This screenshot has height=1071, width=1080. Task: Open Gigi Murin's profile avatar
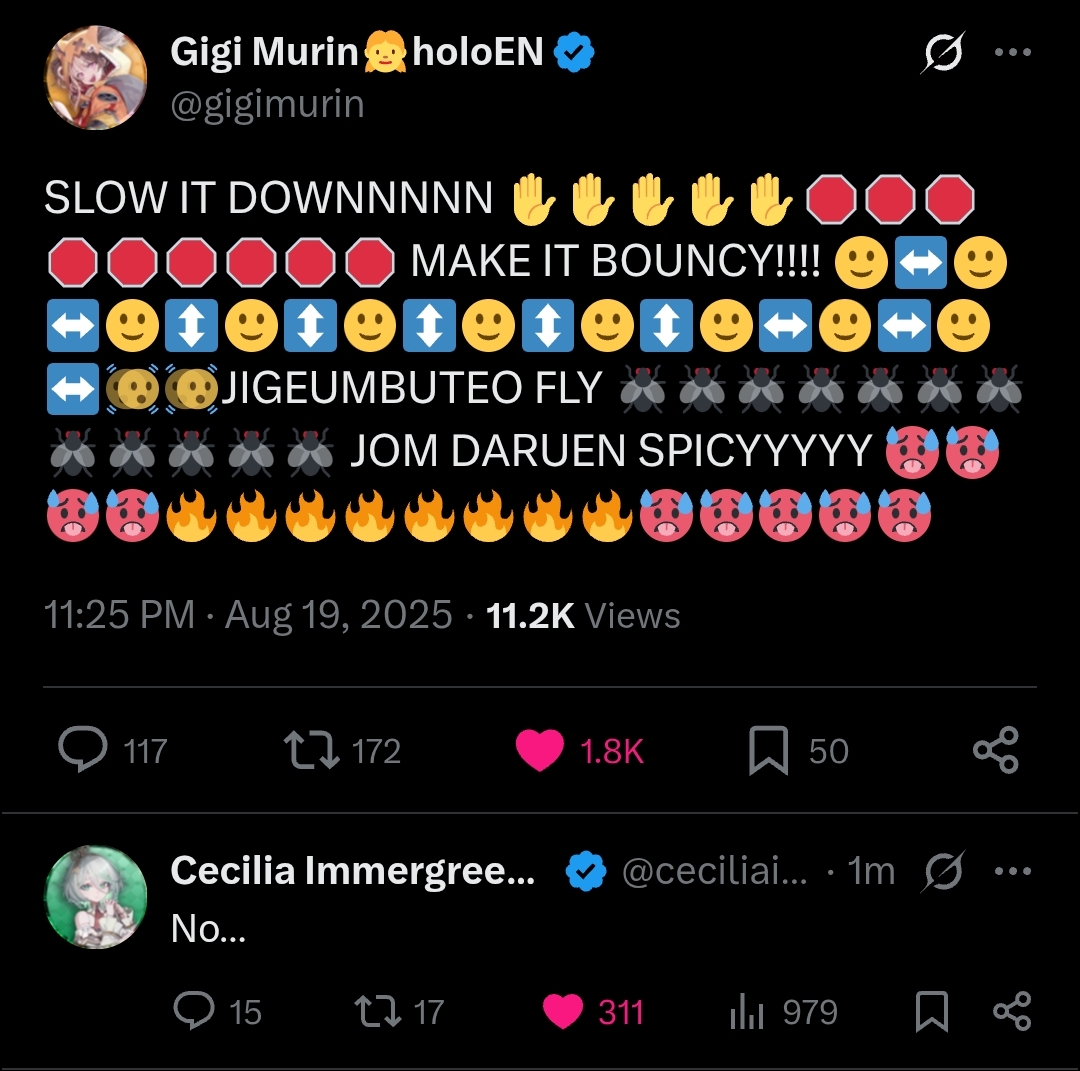(96, 78)
